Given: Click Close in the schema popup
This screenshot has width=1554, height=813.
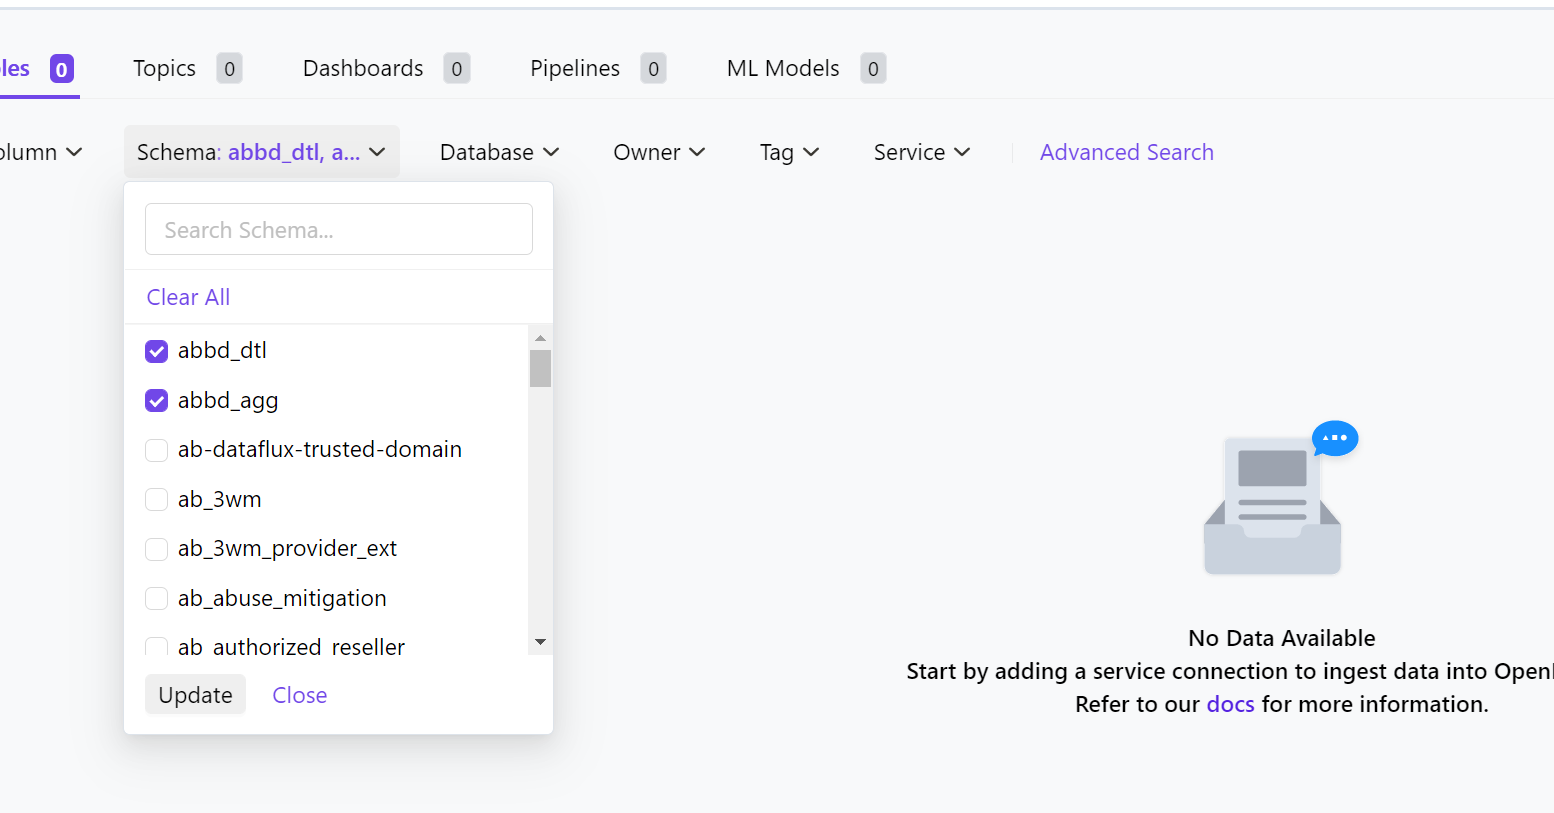Looking at the screenshot, I should [300, 695].
